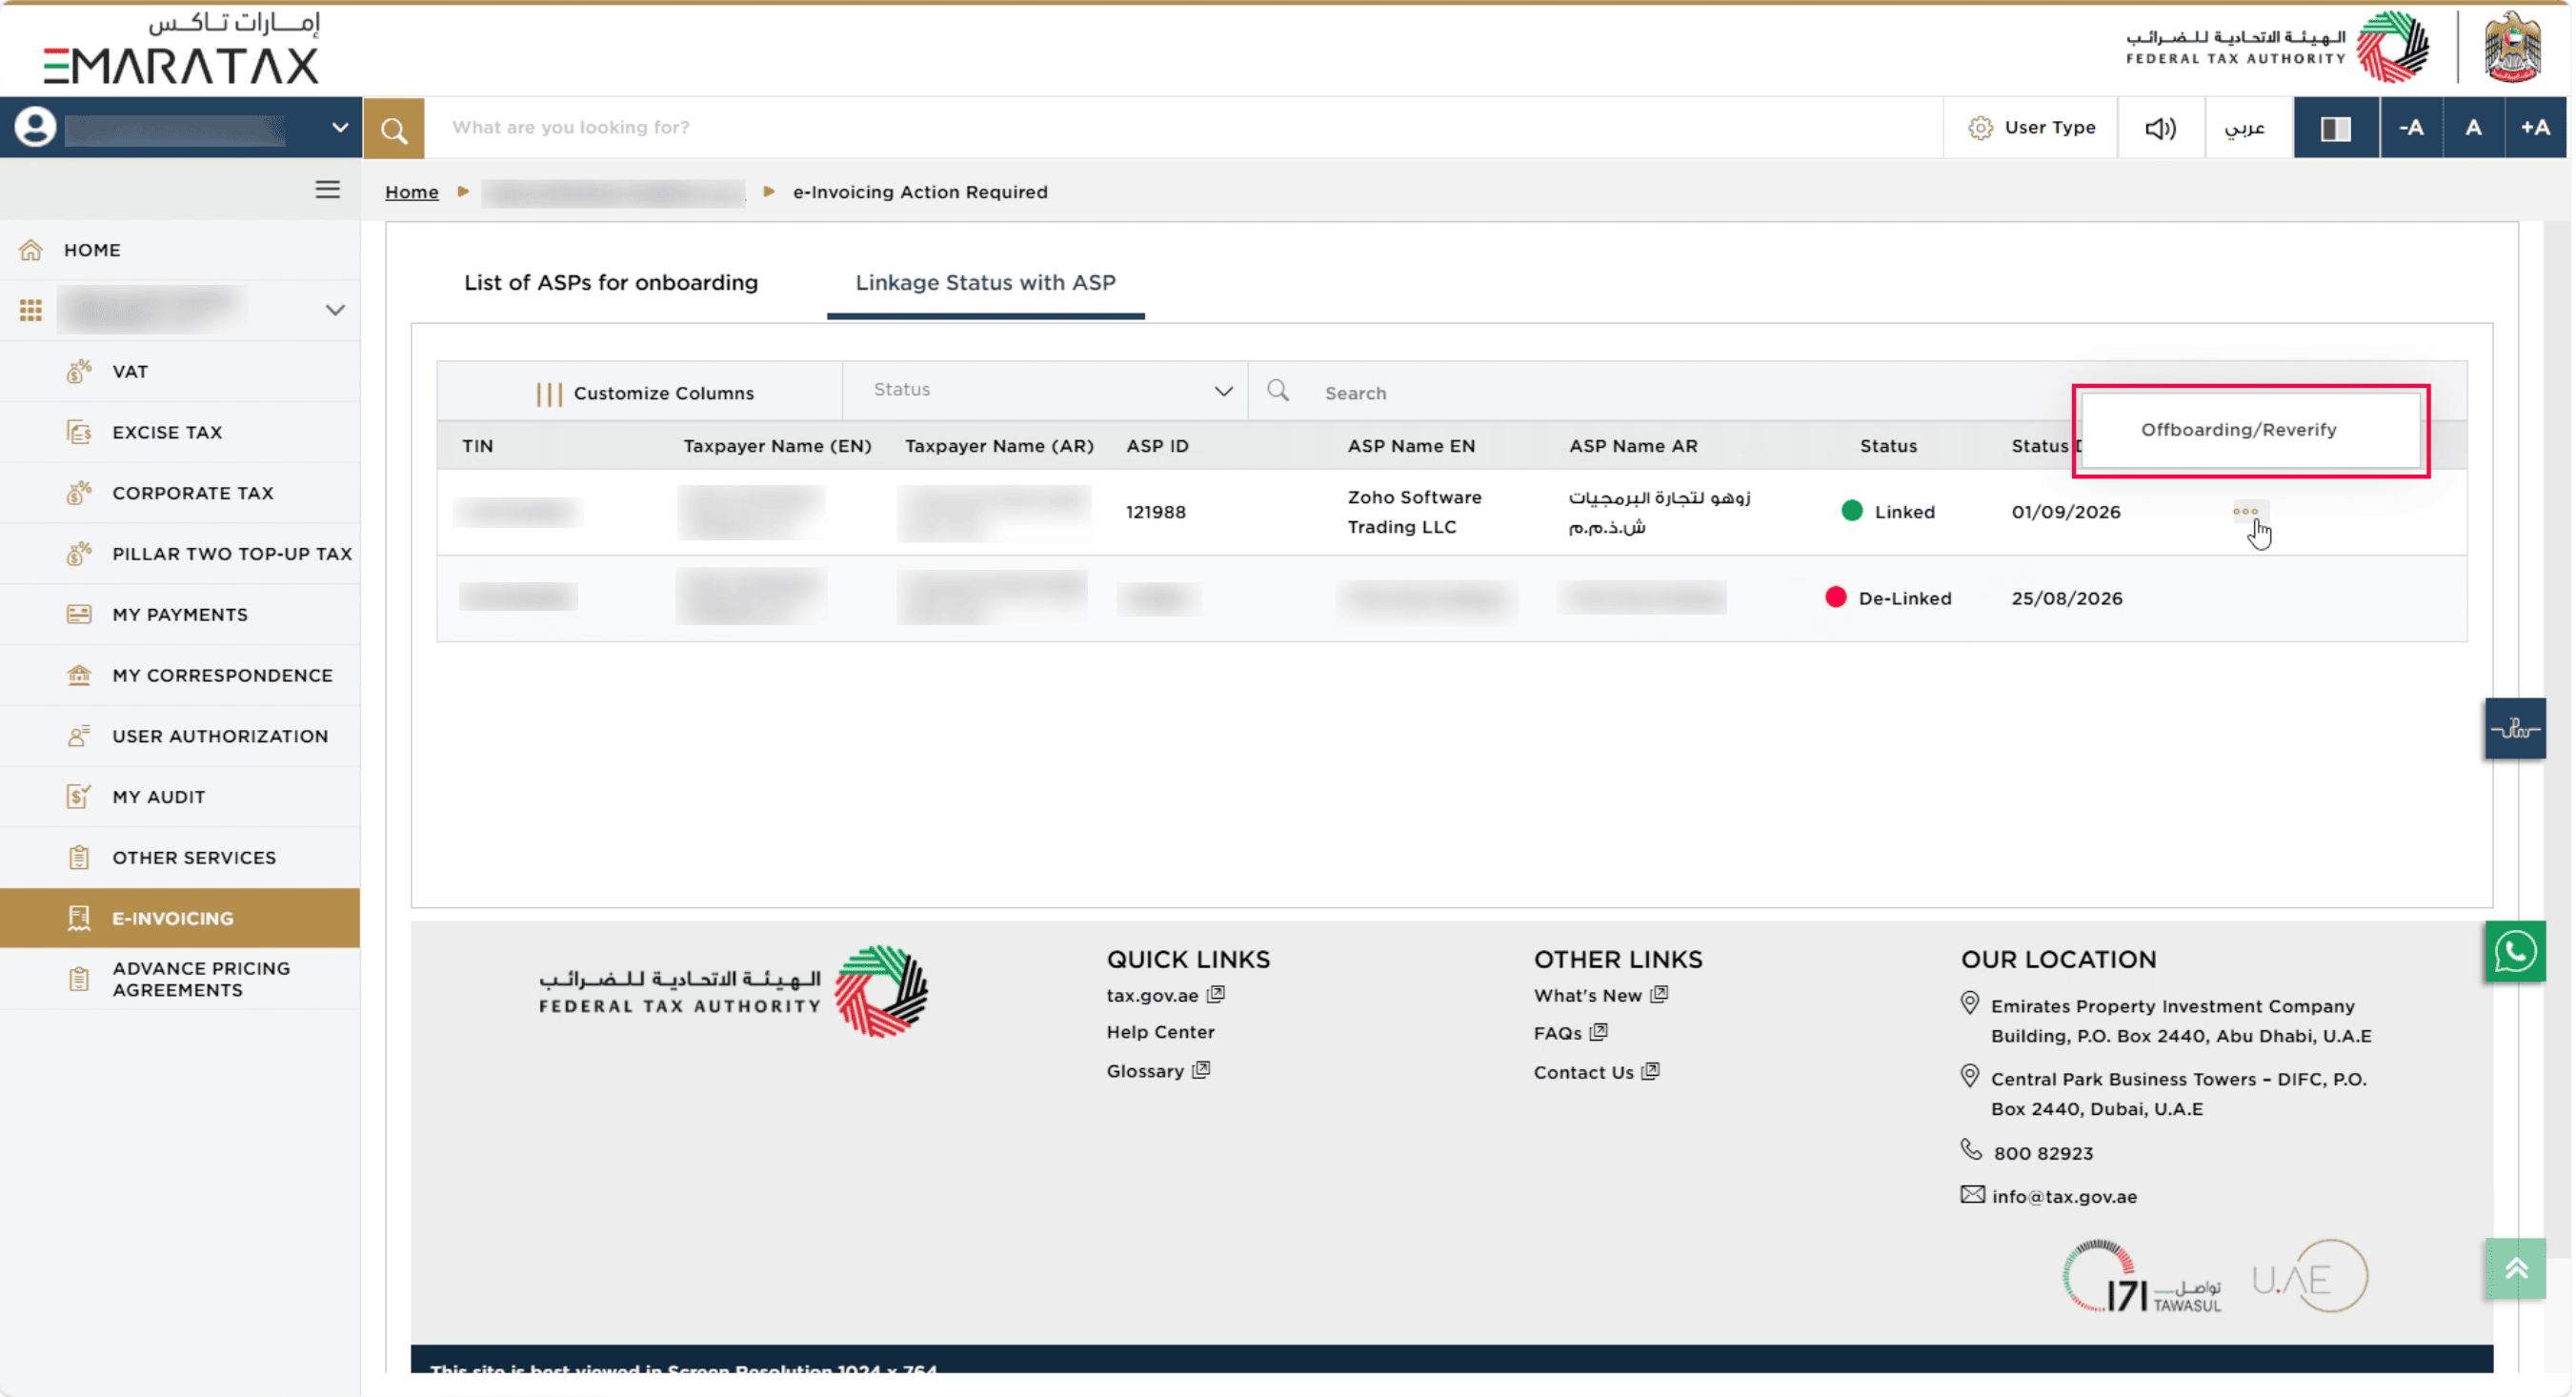Click the Home breadcrumb link
Image resolution: width=2576 pixels, height=1397 pixels.
[x=412, y=192]
